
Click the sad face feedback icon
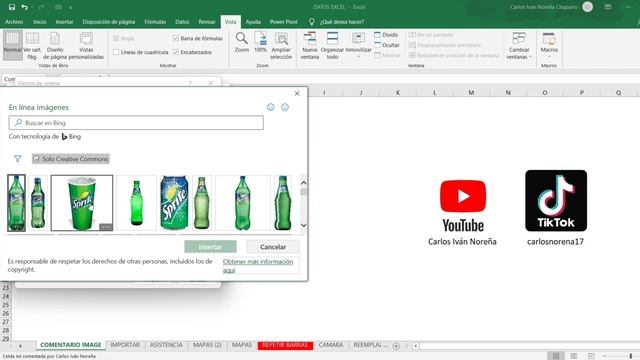pos(285,107)
